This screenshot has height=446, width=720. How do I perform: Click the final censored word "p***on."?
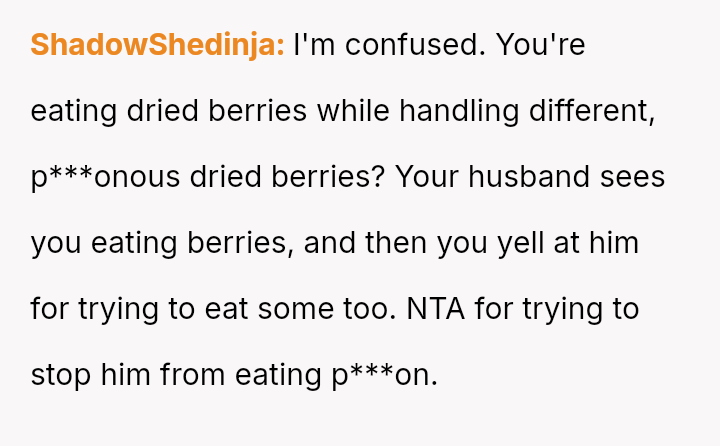[x=384, y=375]
